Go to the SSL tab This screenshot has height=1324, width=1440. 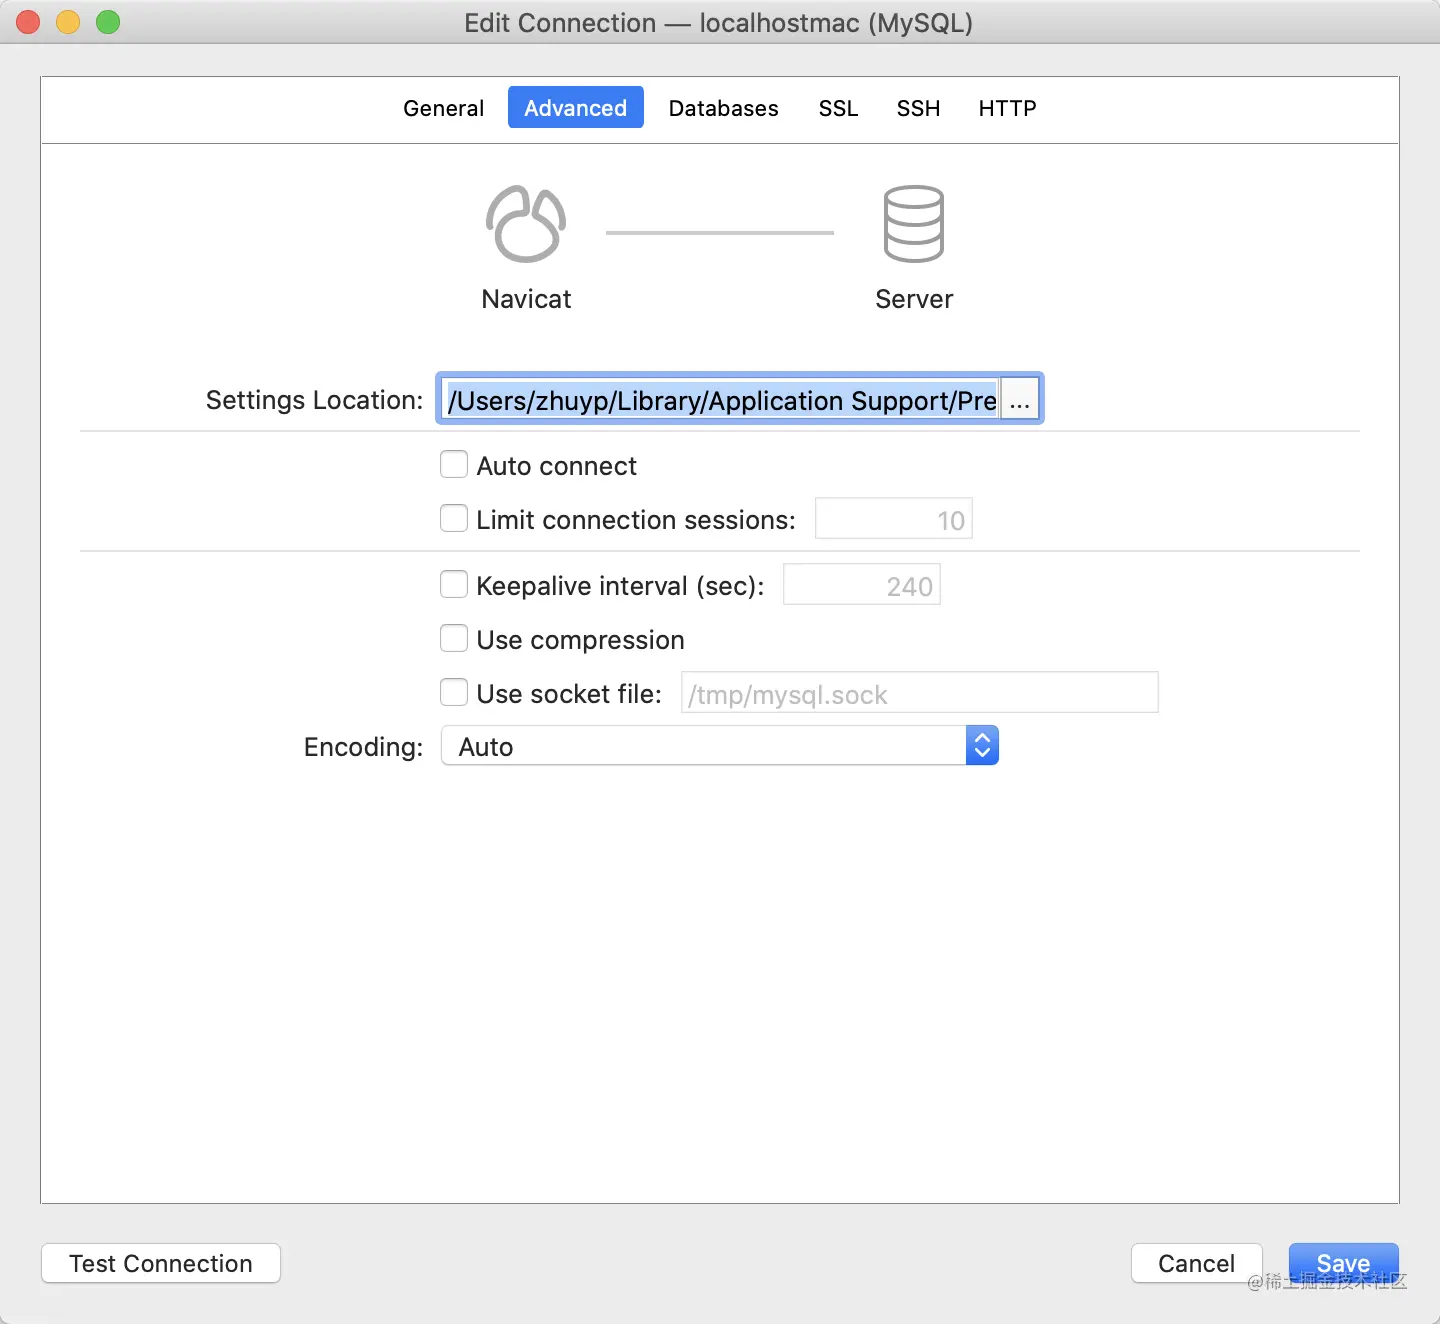(839, 108)
